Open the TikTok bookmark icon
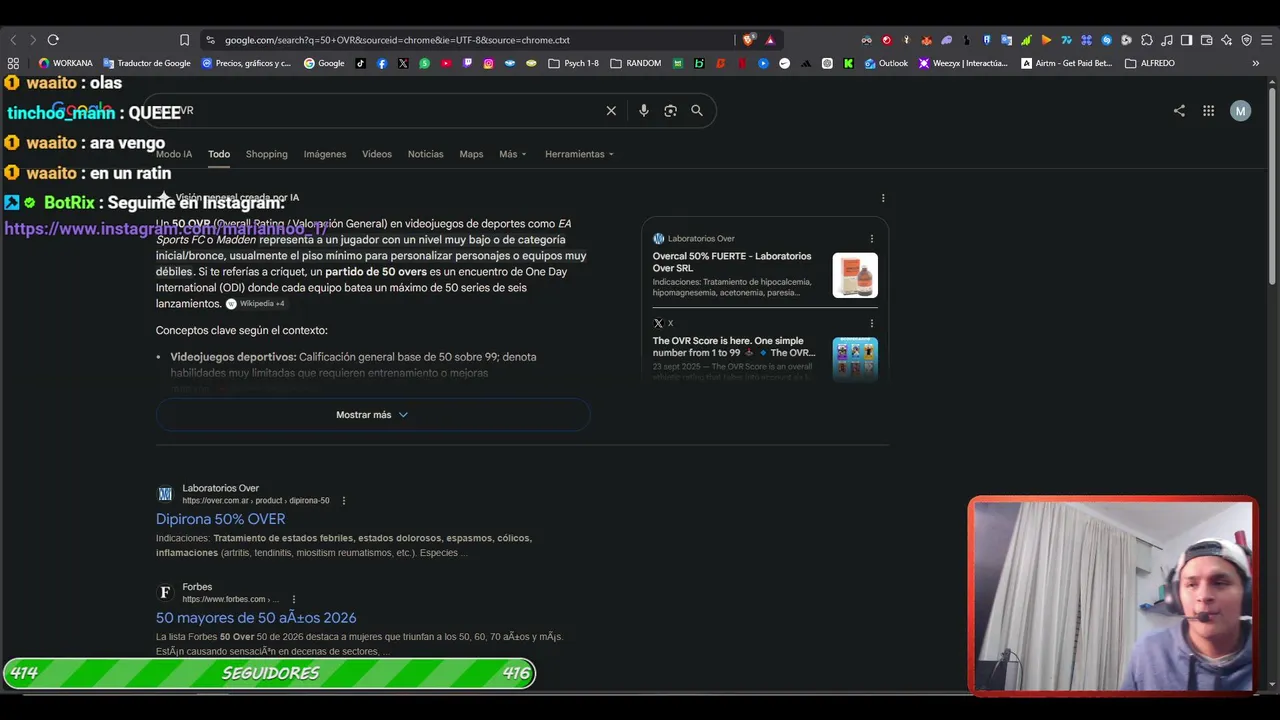 360,63
